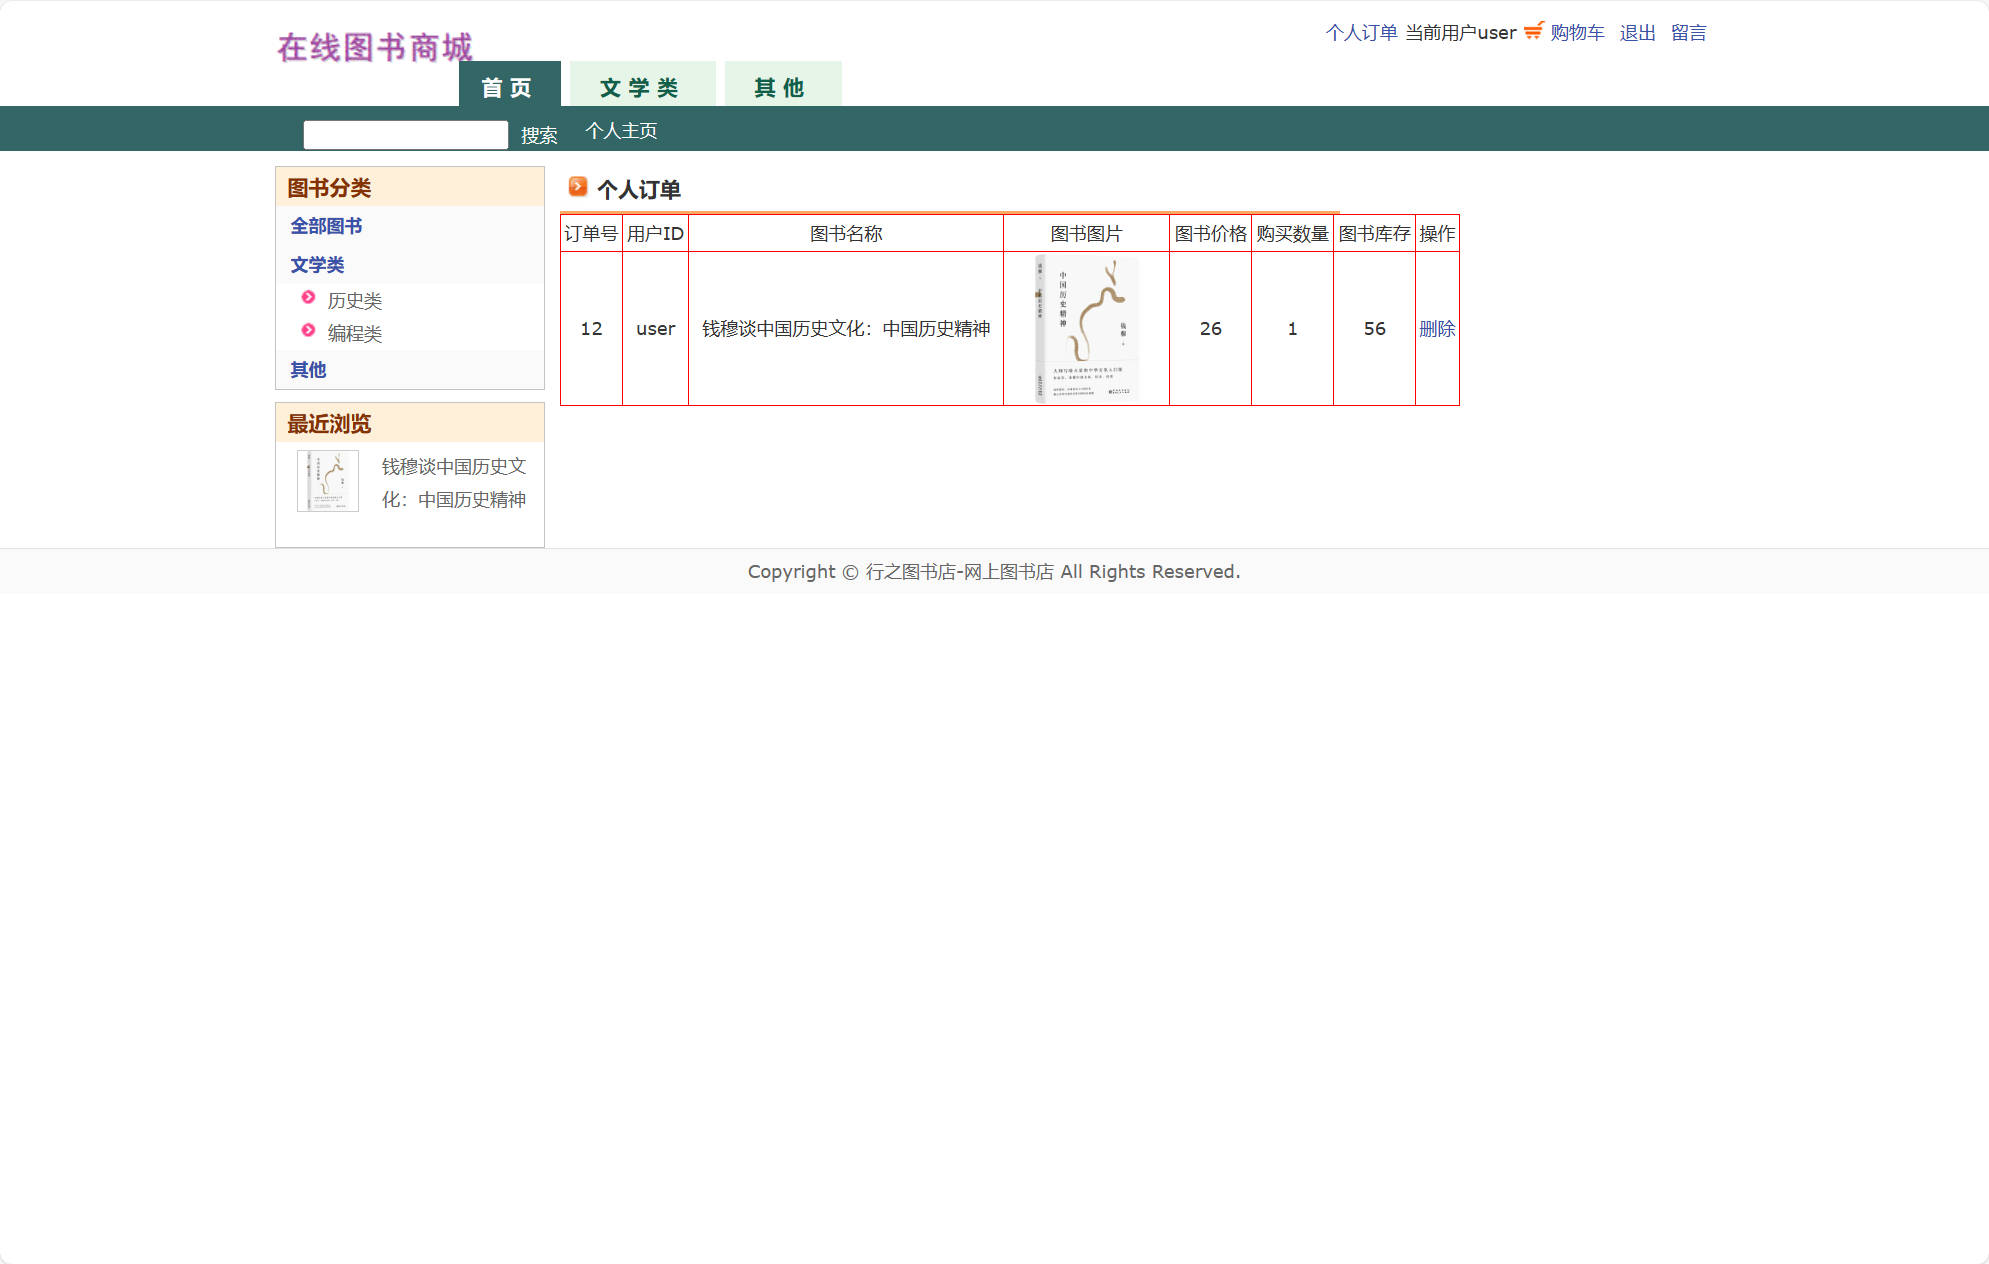Click 个人订单 link at top right
The height and width of the screenshot is (1264, 1989).
pos(1361,31)
